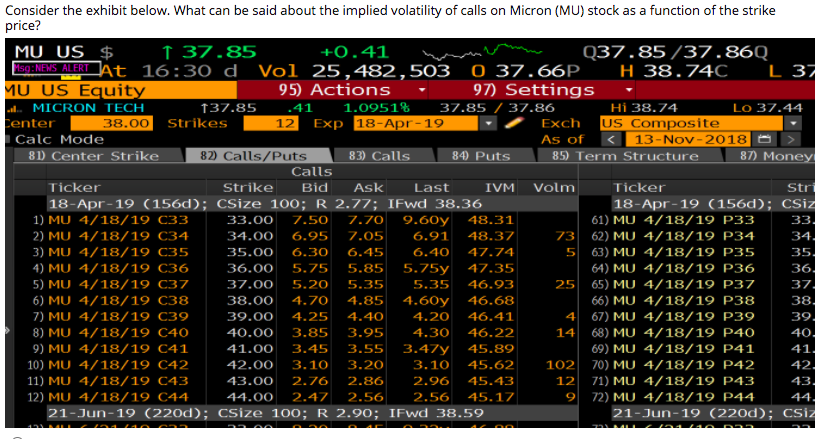Click the Last column header
The width and height of the screenshot is (827, 439).
[x=431, y=188]
